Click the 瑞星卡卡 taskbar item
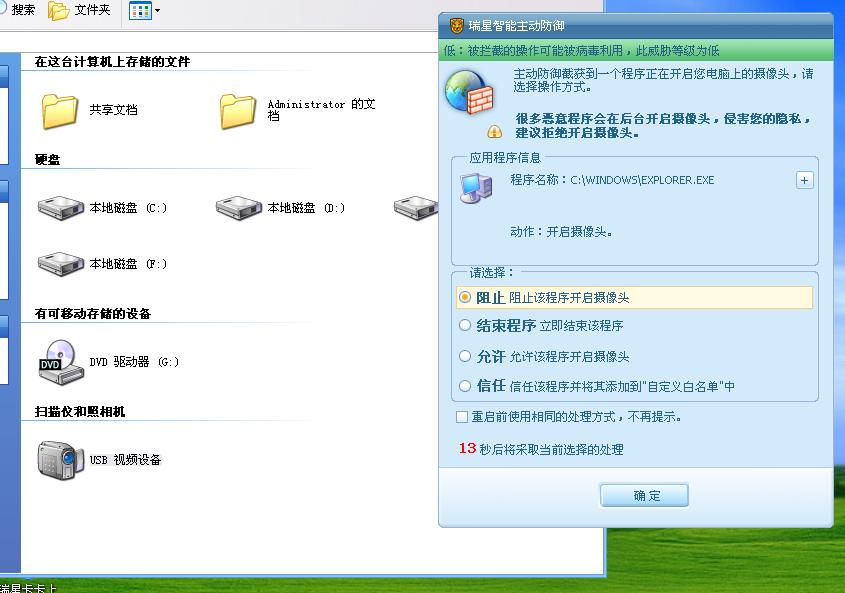845x593 pixels. point(28,588)
